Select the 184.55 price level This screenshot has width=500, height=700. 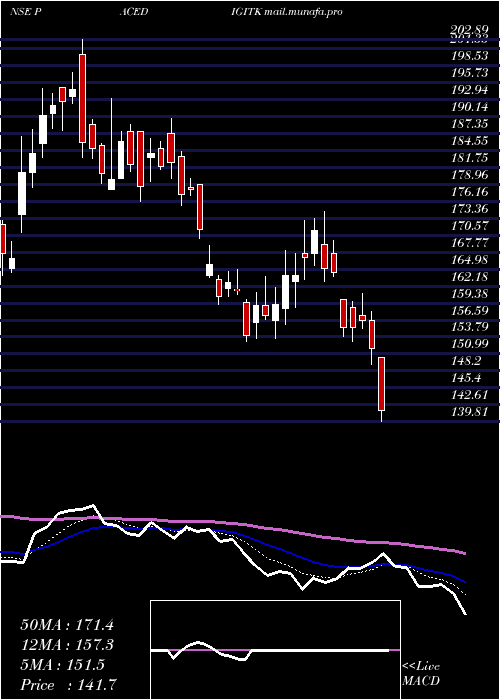(x=469, y=141)
